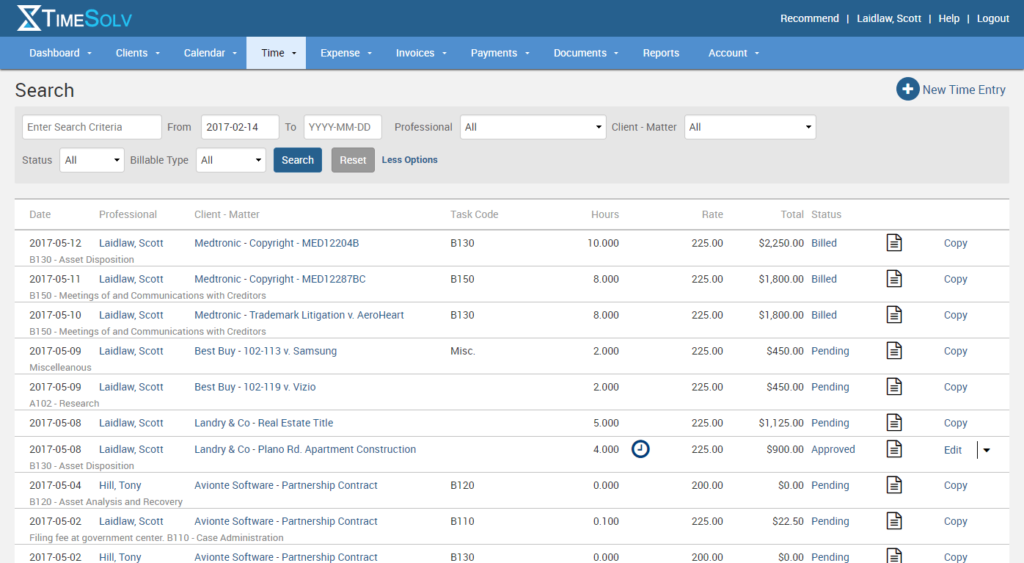Go to the Reports page
This screenshot has height=563, width=1024.
coord(661,53)
